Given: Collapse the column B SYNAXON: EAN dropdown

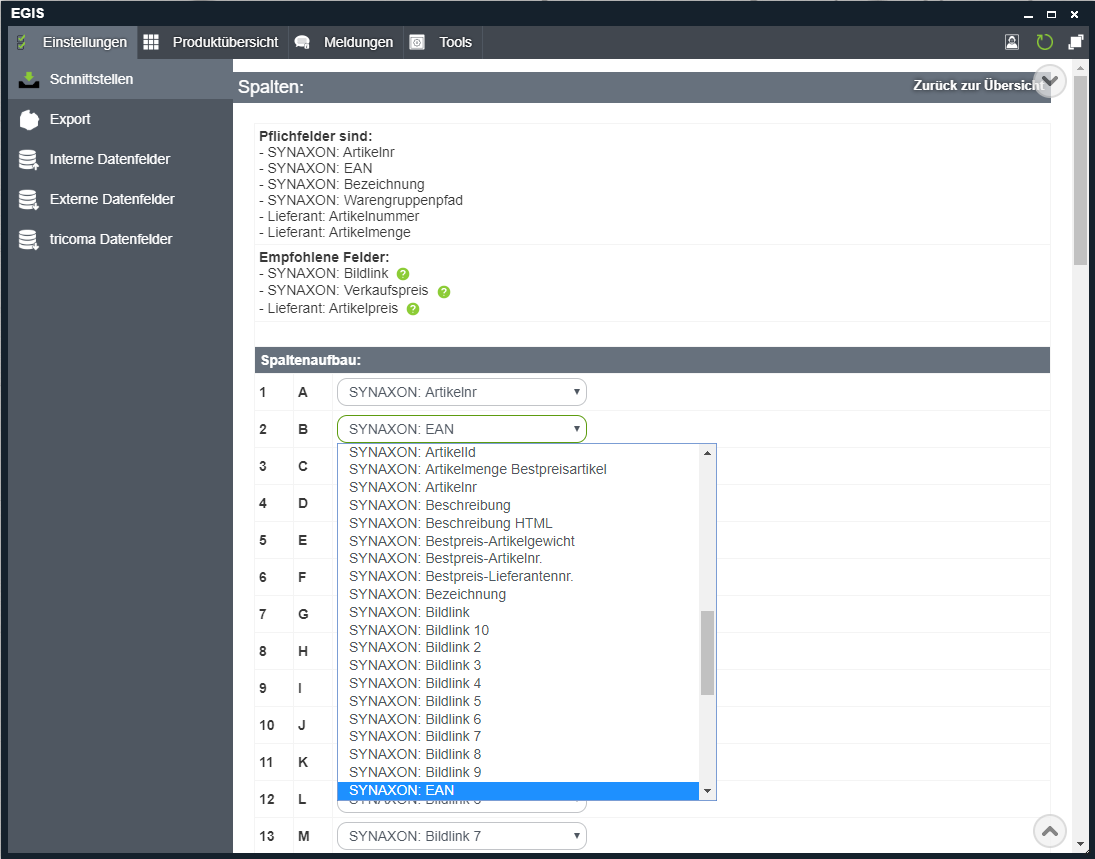Looking at the screenshot, I should coord(462,429).
